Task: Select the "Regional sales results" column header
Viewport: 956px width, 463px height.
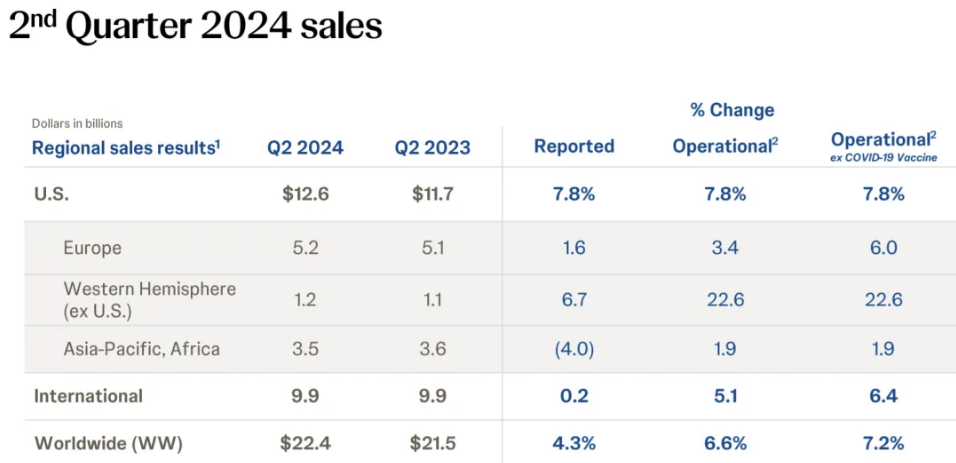Action: (x=126, y=148)
